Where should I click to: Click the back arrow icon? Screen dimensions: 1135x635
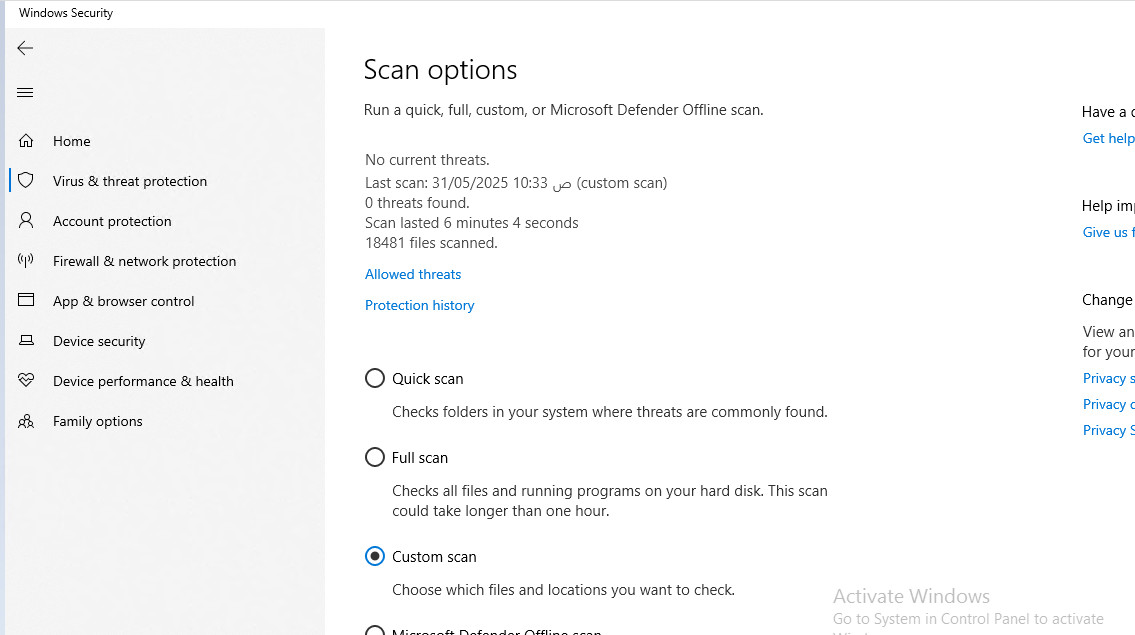point(25,49)
